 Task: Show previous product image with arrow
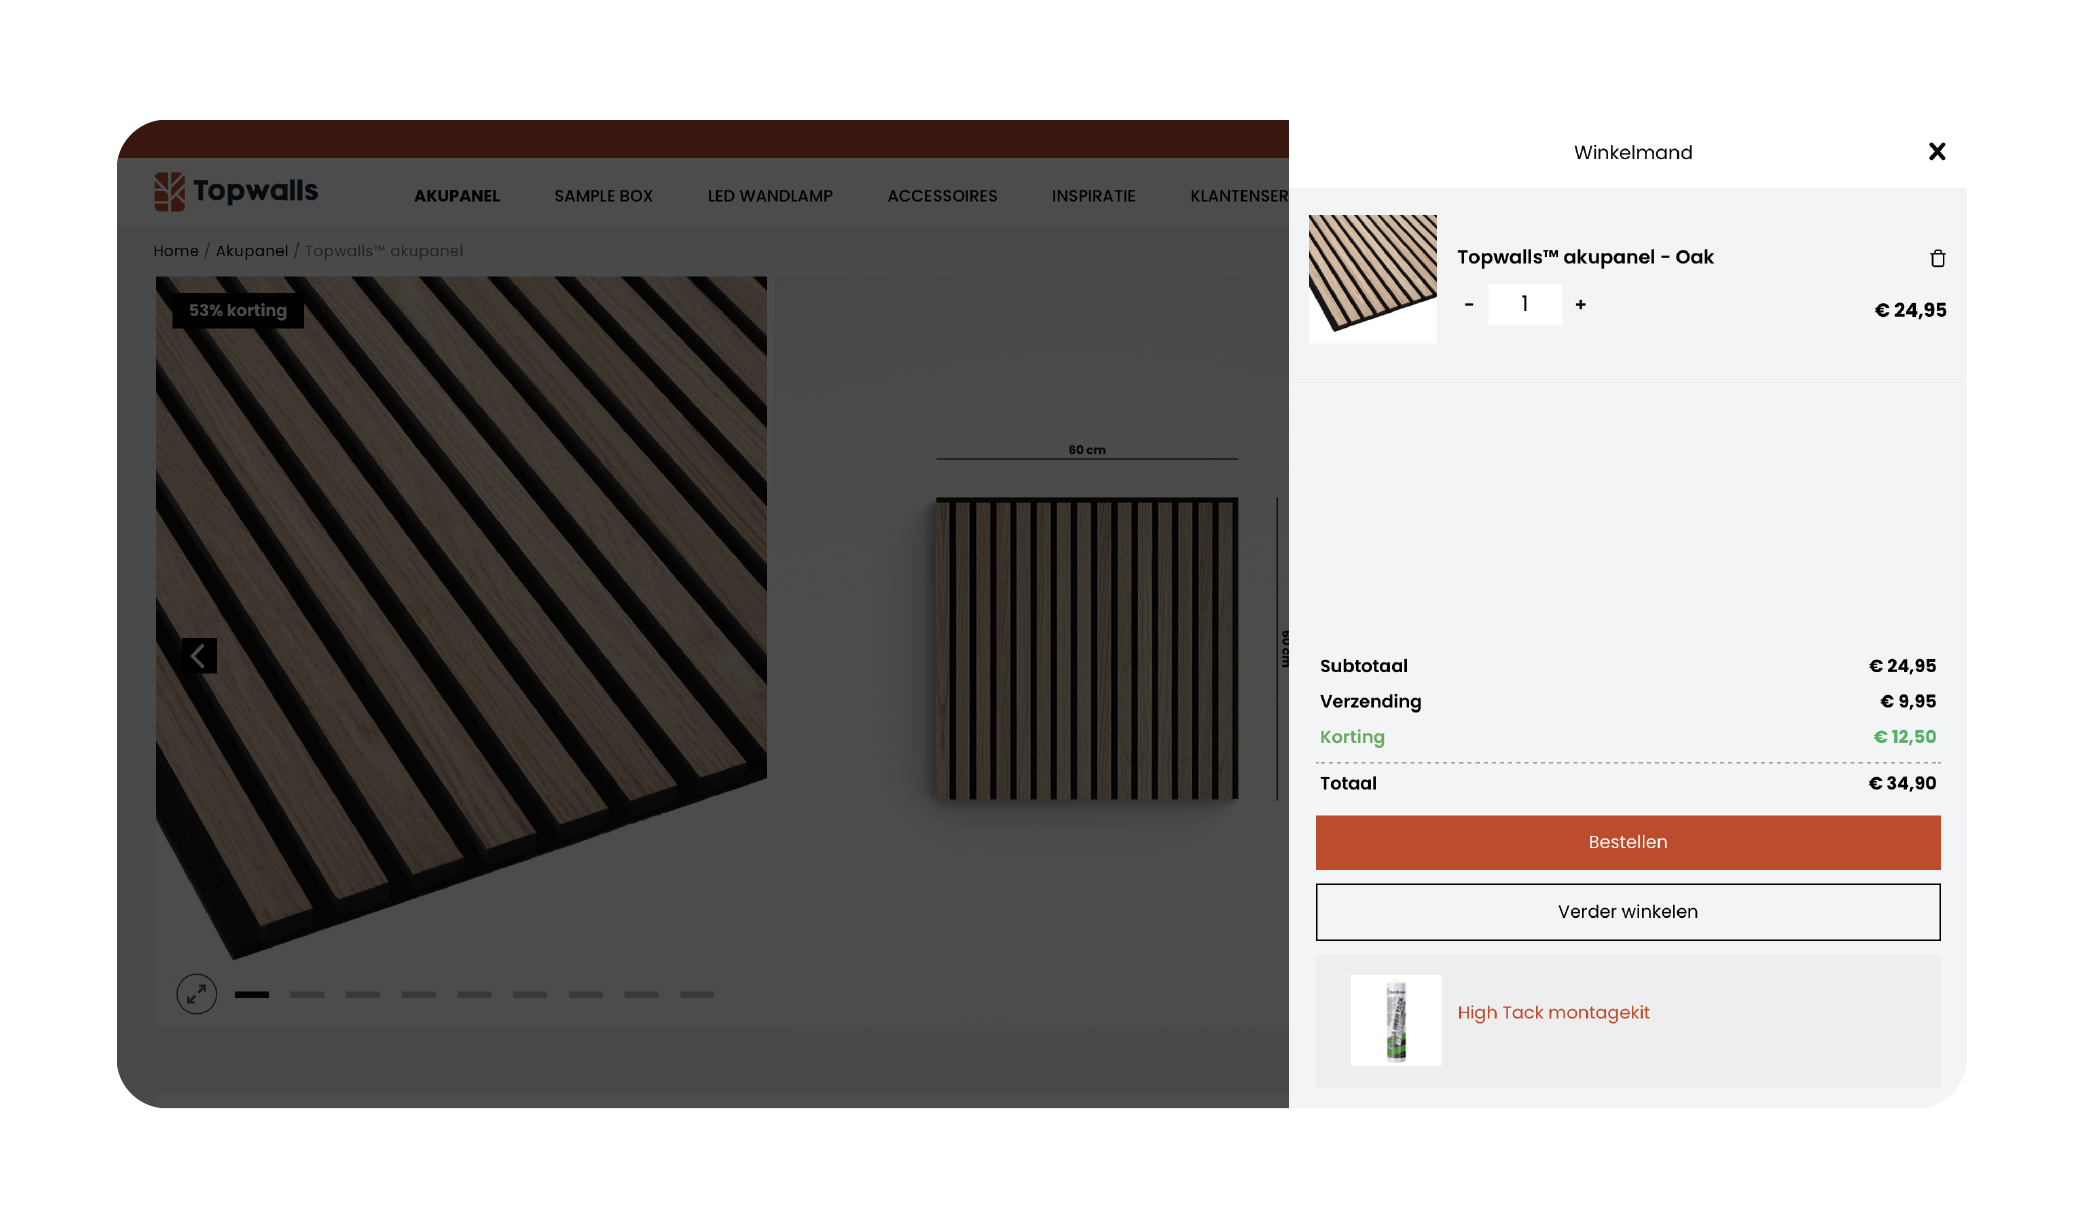(198, 656)
